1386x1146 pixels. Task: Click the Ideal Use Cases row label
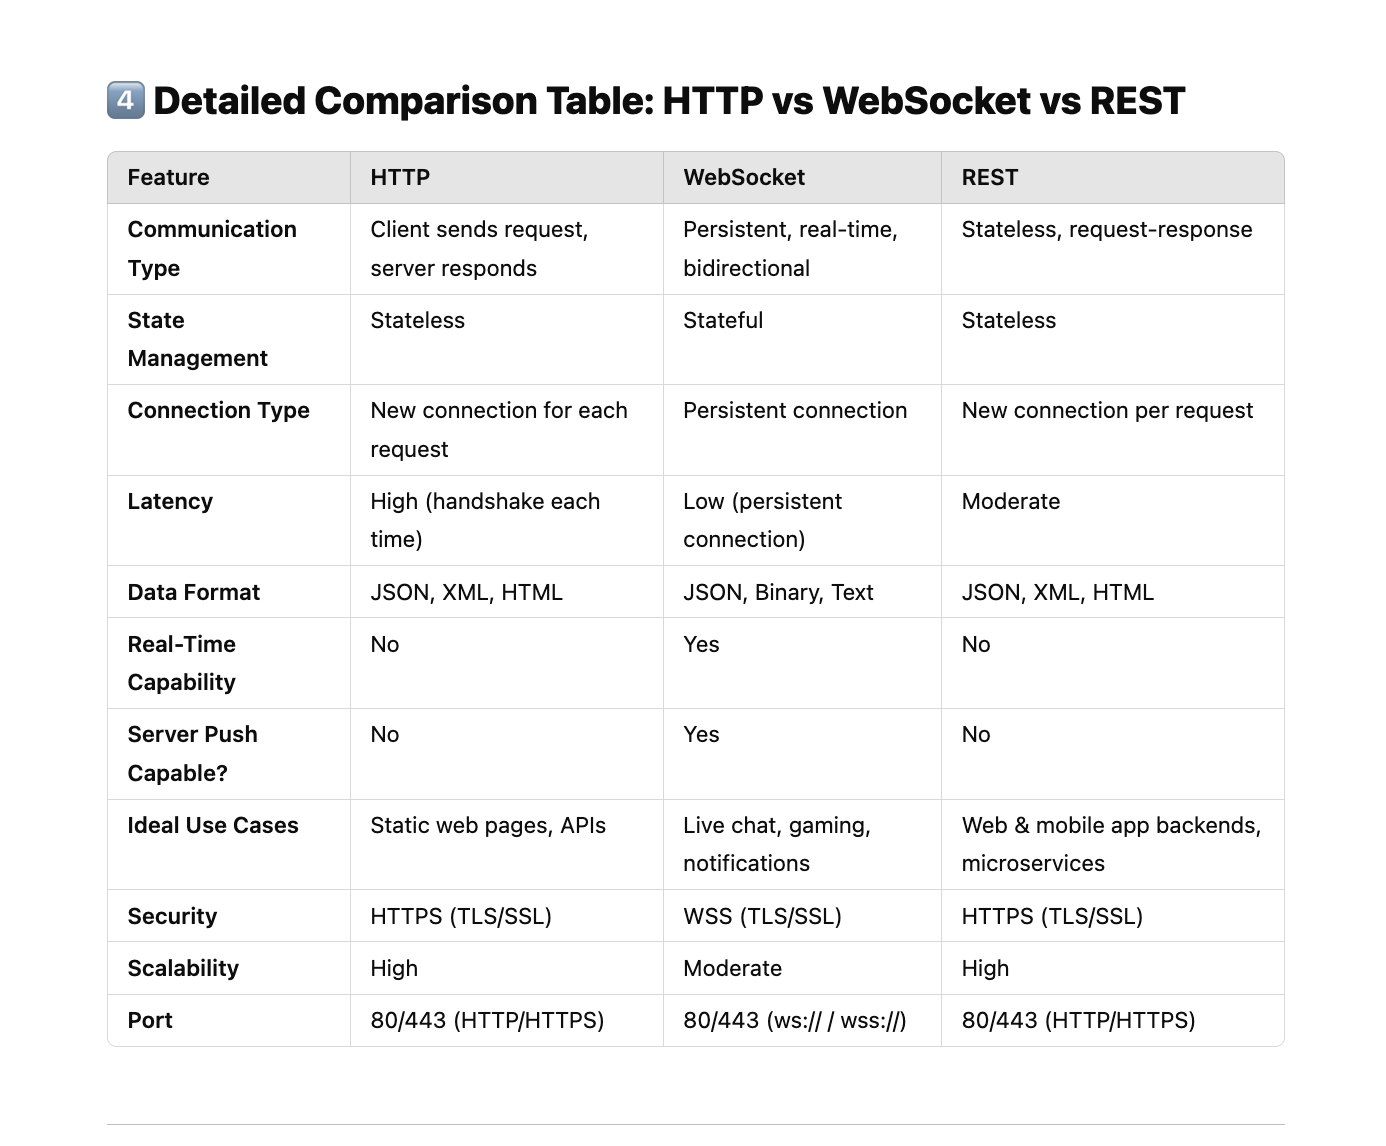213,825
